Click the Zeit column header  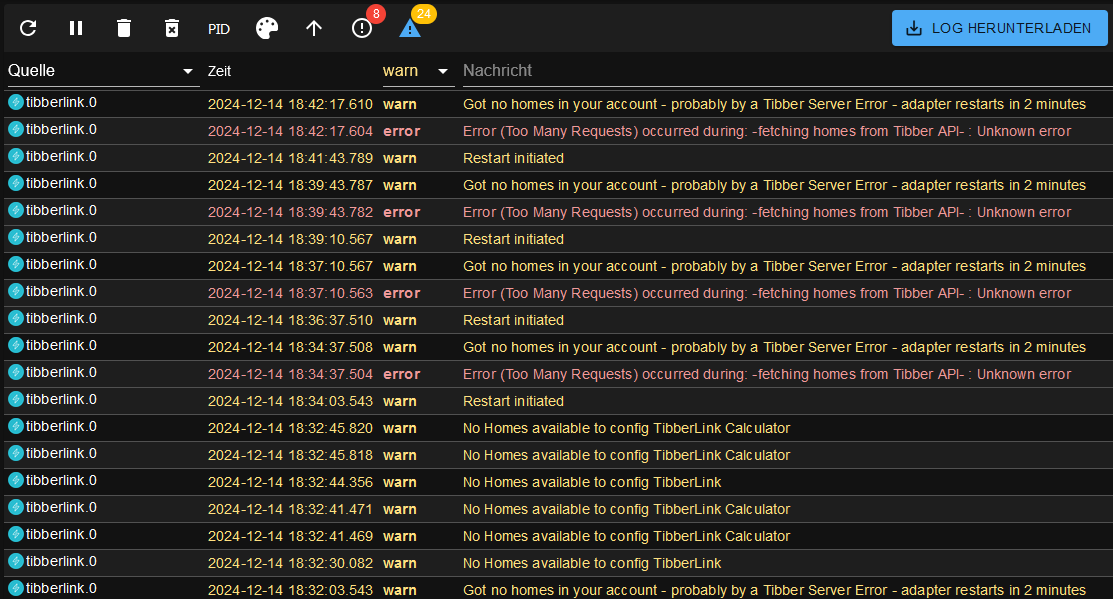(220, 71)
